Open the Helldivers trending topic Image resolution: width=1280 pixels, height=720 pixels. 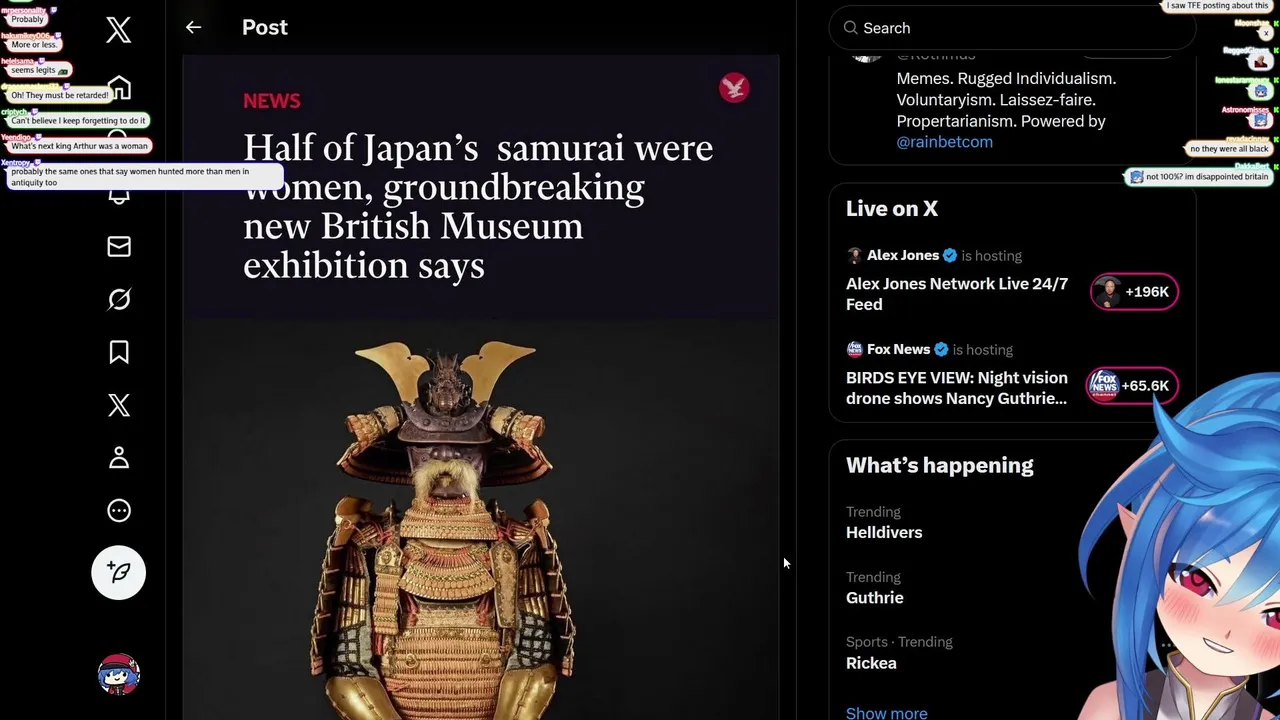click(x=884, y=532)
